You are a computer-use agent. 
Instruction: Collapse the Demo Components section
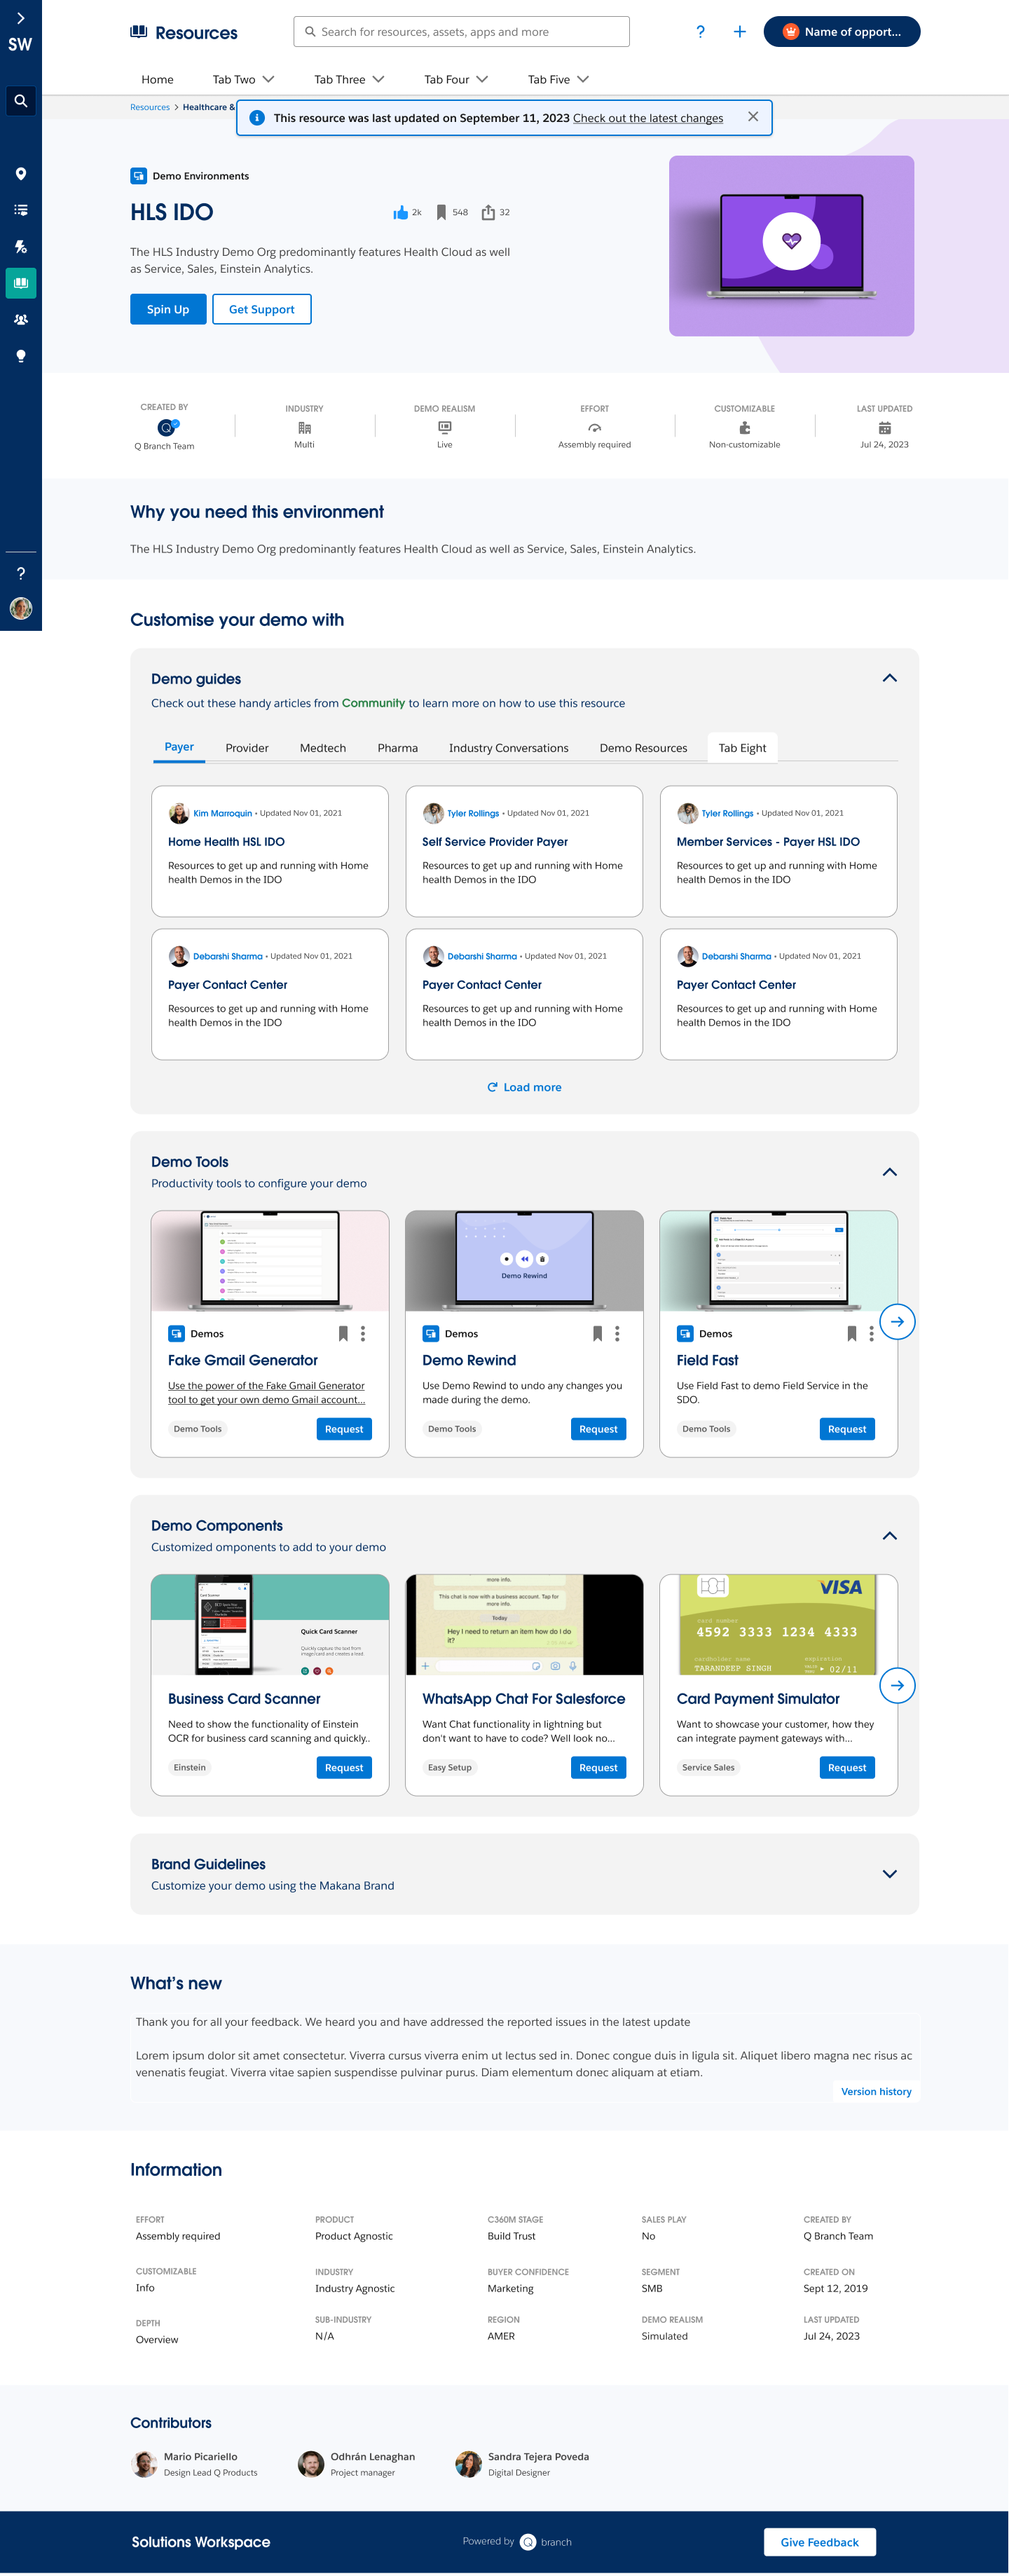889,1535
